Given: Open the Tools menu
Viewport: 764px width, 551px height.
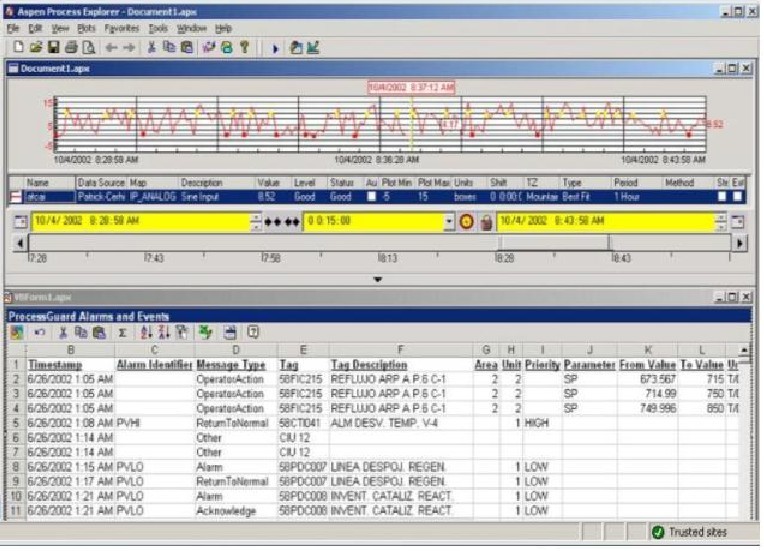Looking at the screenshot, I should click(158, 28).
